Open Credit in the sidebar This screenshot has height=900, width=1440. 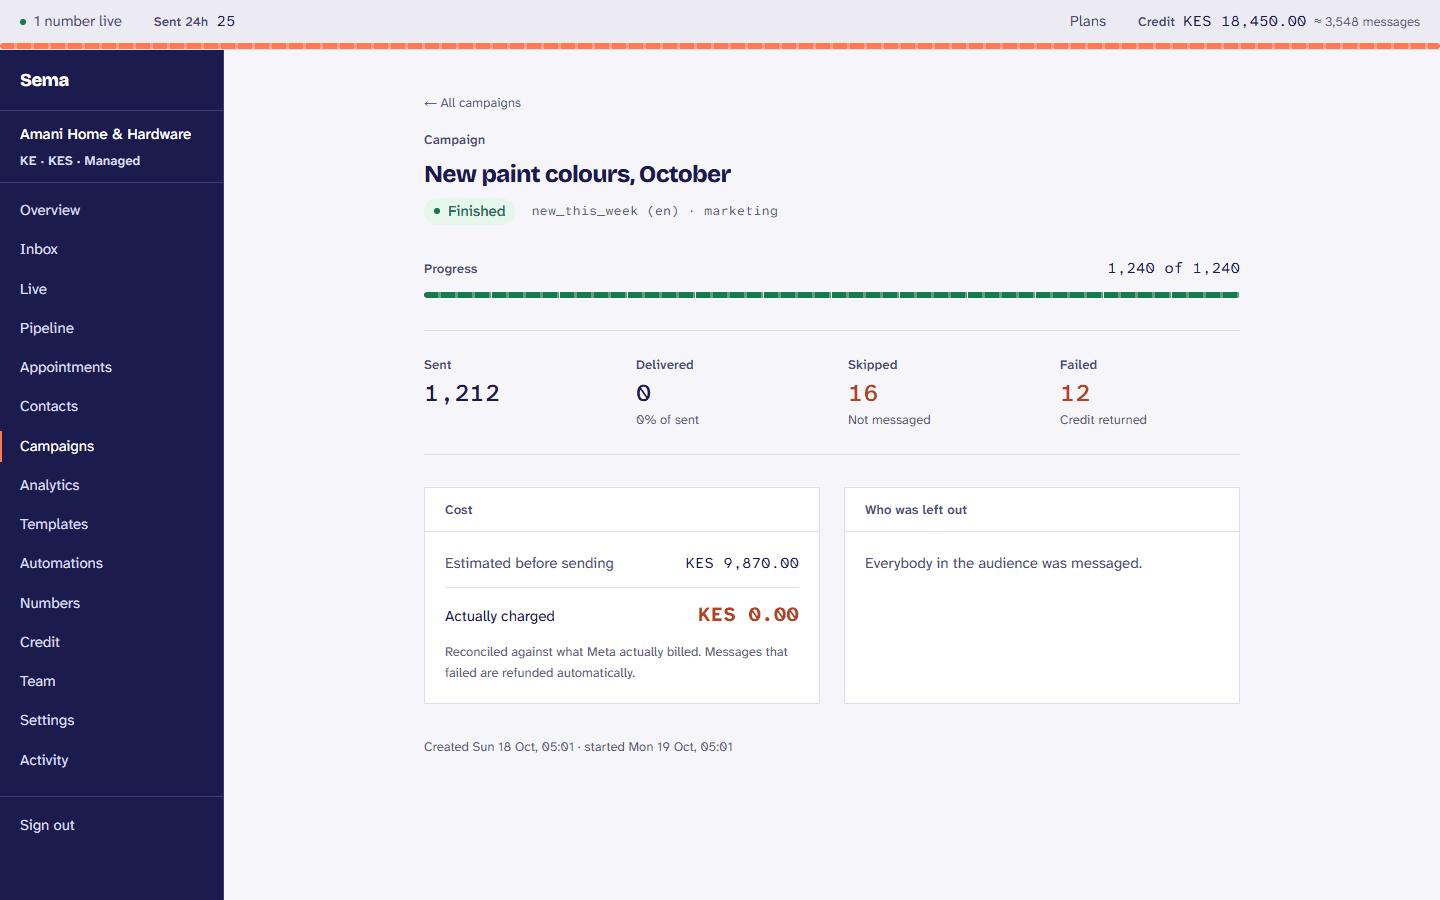point(40,642)
